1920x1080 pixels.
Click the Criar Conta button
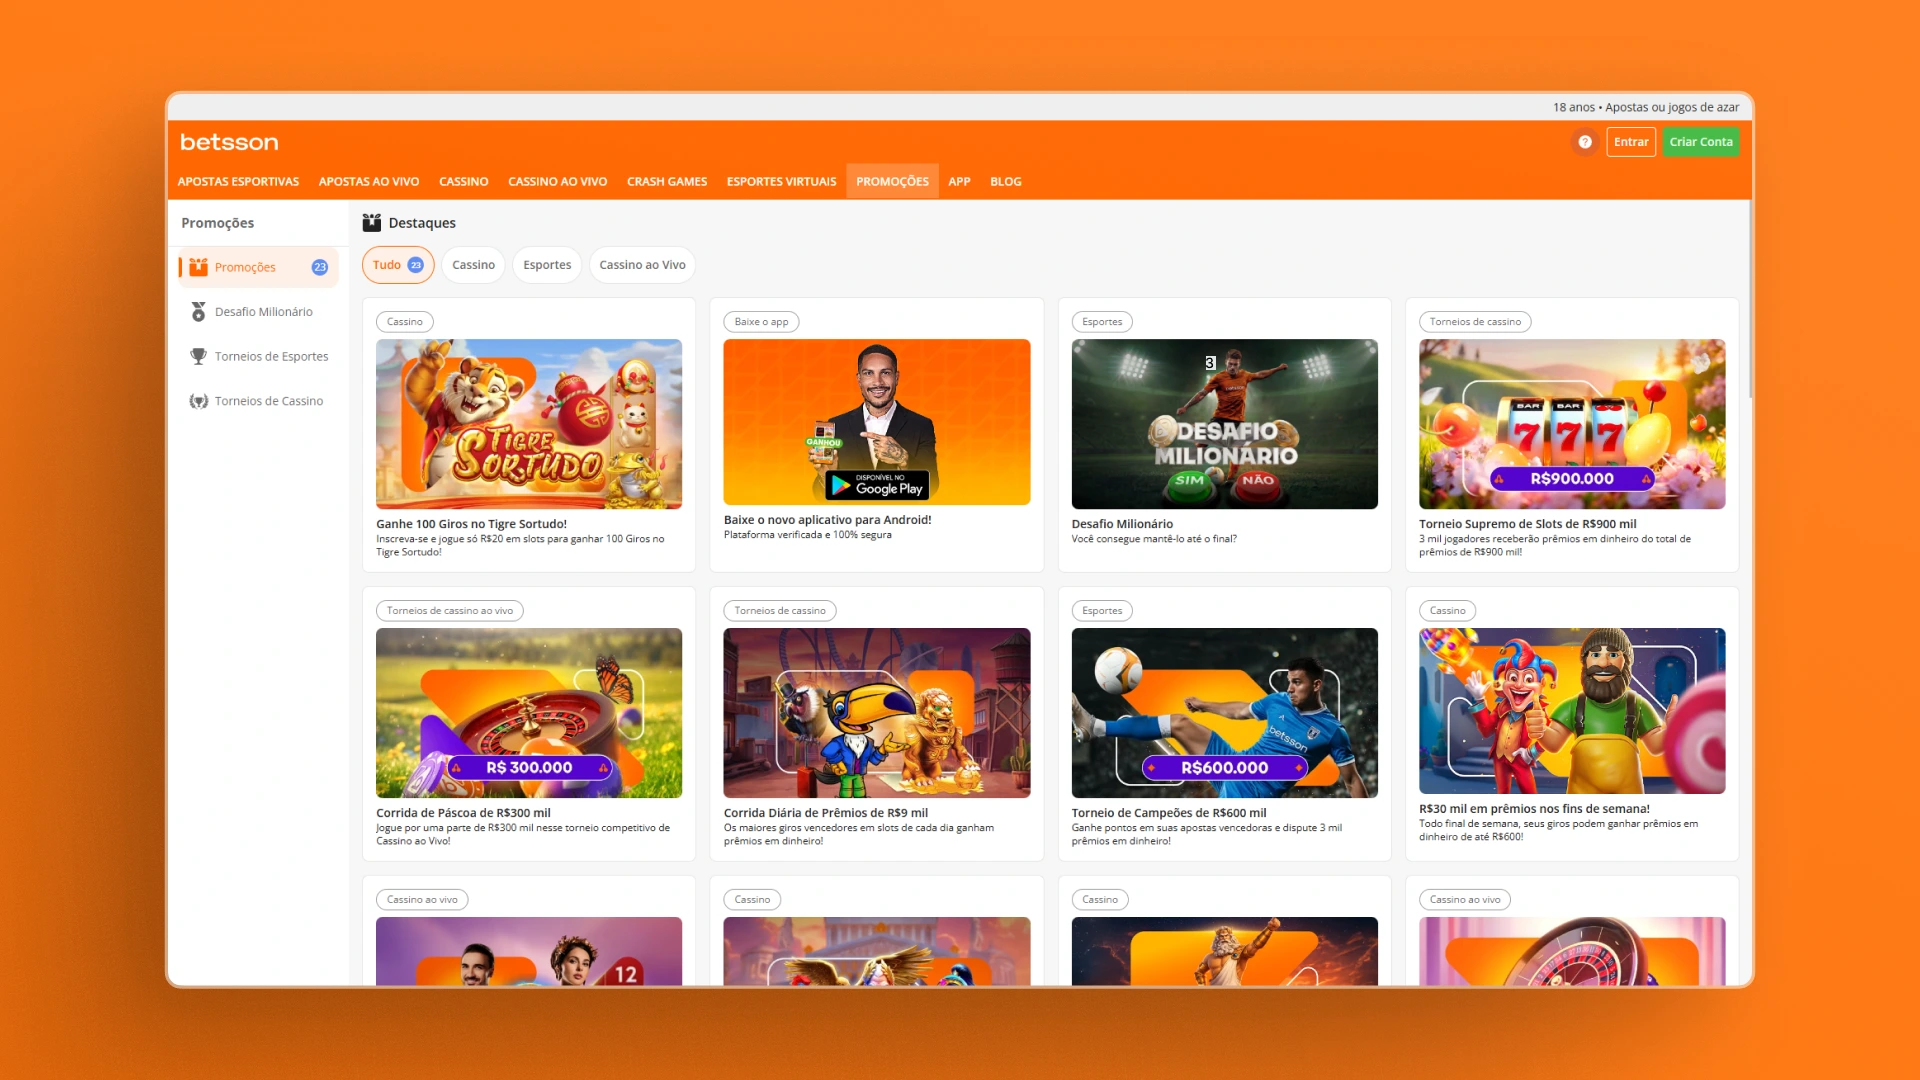click(x=1701, y=142)
